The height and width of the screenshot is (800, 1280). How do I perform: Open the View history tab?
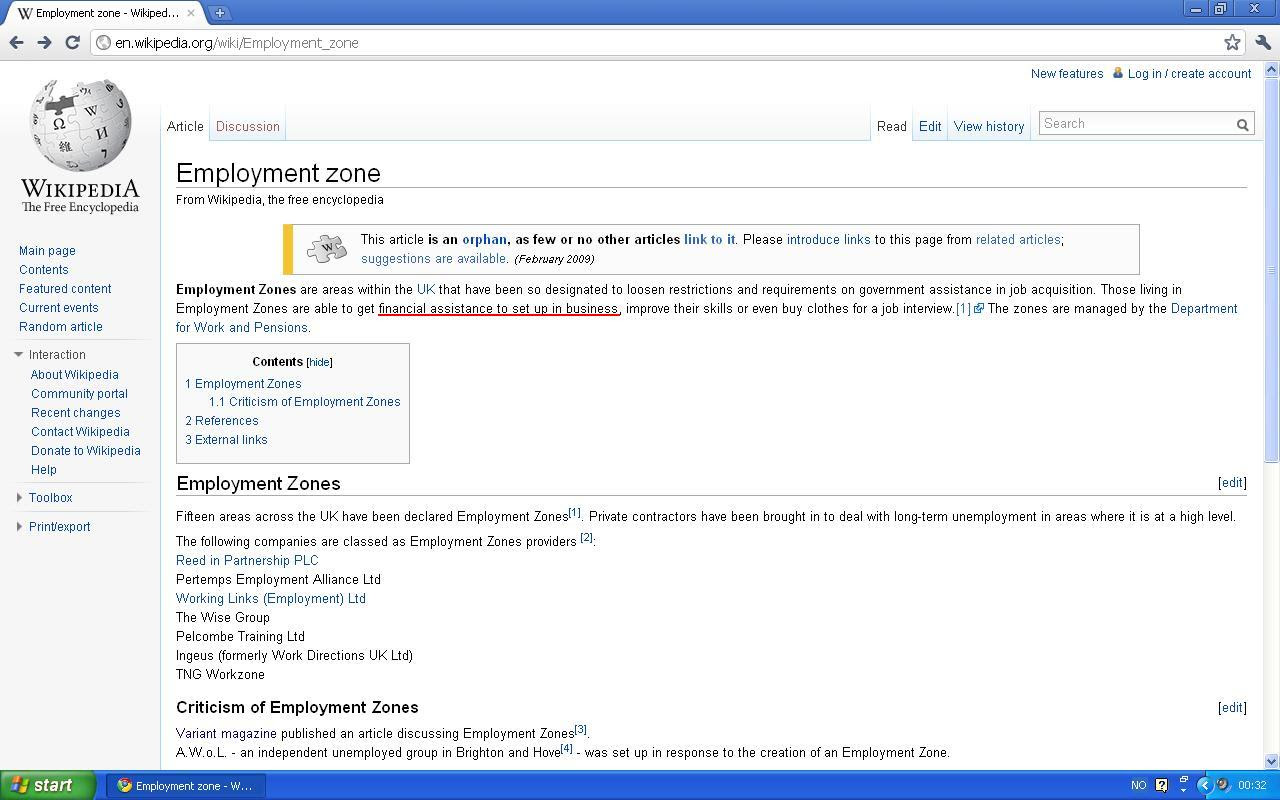[x=989, y=126]
